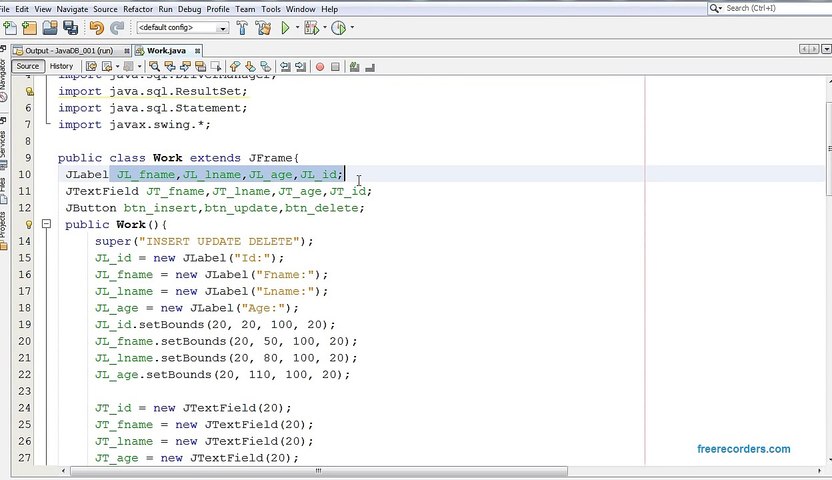This screenshot has width=832, height=480.
Task: Run the project with green play
Action: tap(286, 28)
